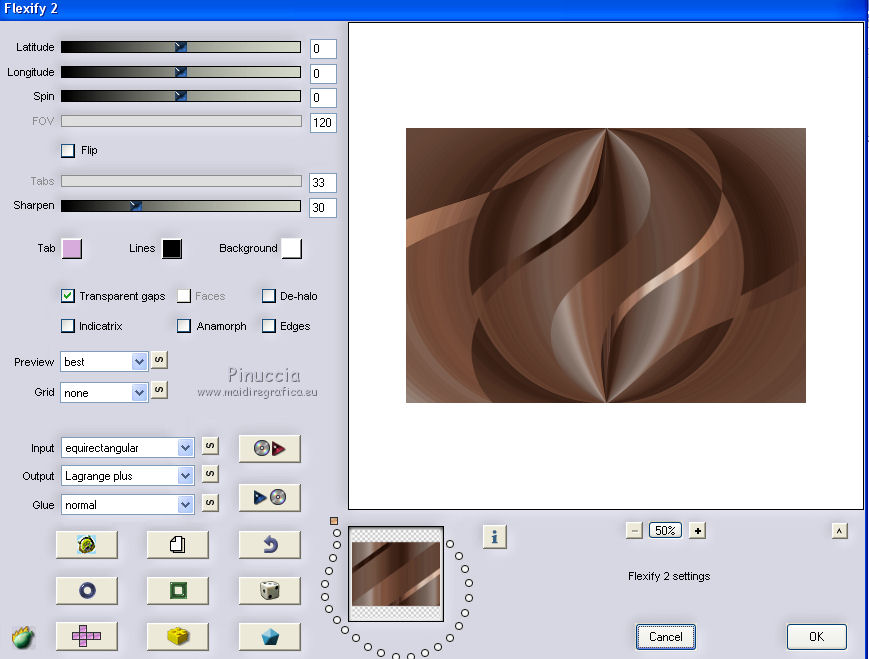Click the small caret button near preview corner
Image resolution: width=869 pixels, height=659 pixels.
tap(839, 531)
